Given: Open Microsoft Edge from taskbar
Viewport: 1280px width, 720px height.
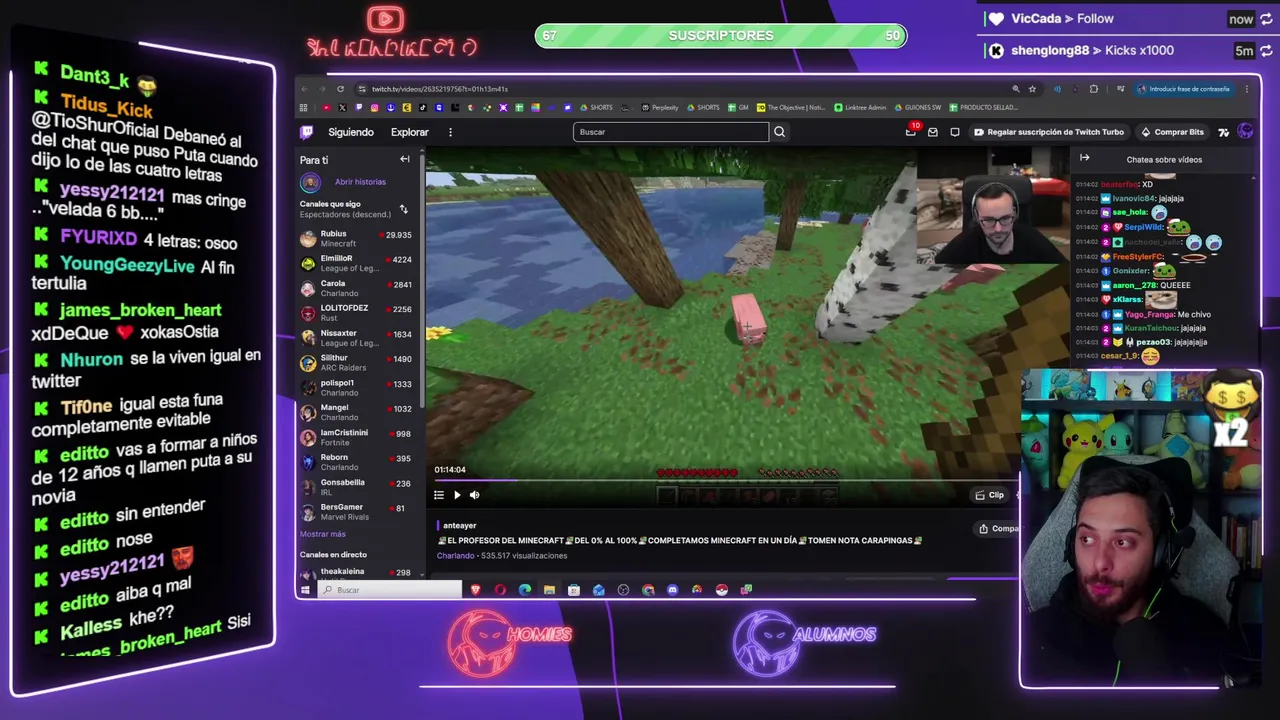Looking at the screenshot, I should (525, 590).
